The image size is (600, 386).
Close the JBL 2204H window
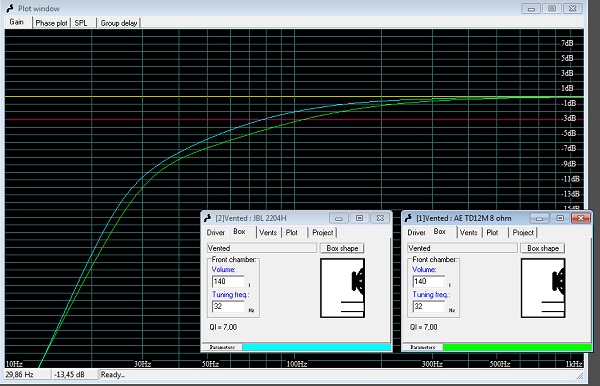[x=380, y=218]
